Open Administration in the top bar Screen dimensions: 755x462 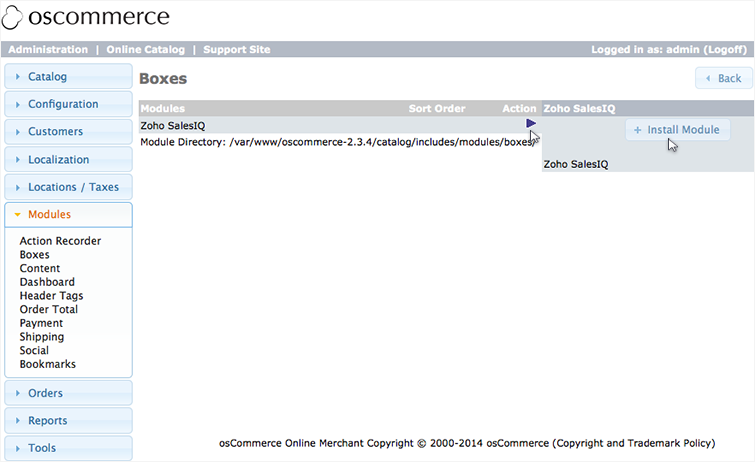tap(48, 50)
